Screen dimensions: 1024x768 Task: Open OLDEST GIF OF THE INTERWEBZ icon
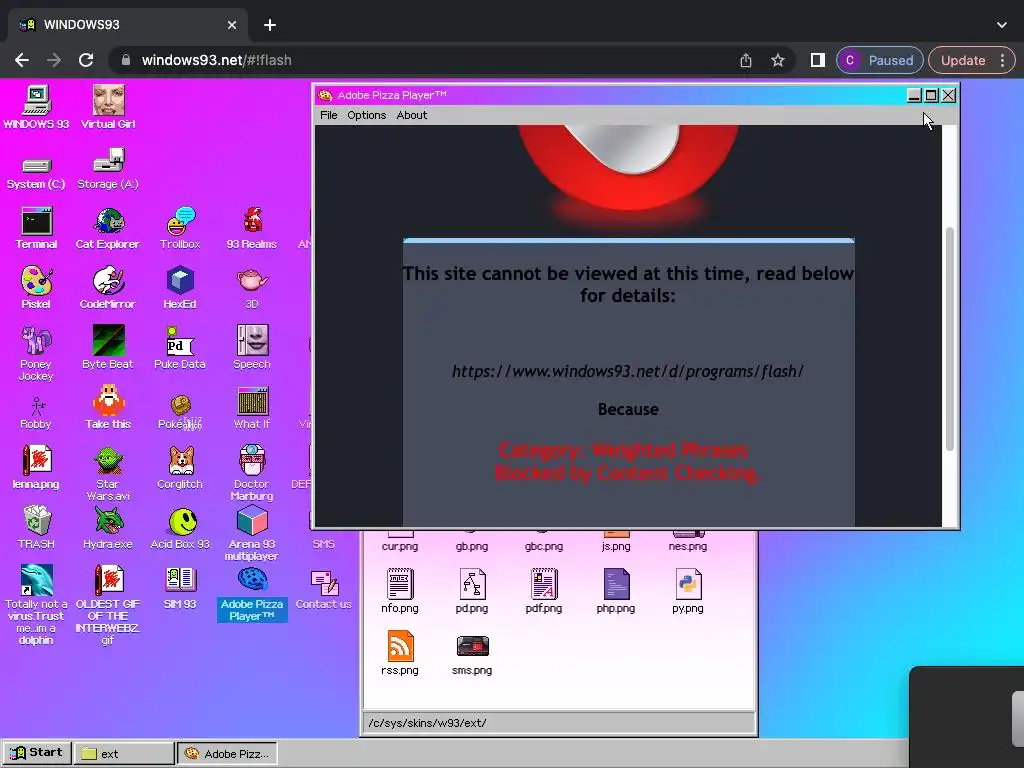click(108, 605)
